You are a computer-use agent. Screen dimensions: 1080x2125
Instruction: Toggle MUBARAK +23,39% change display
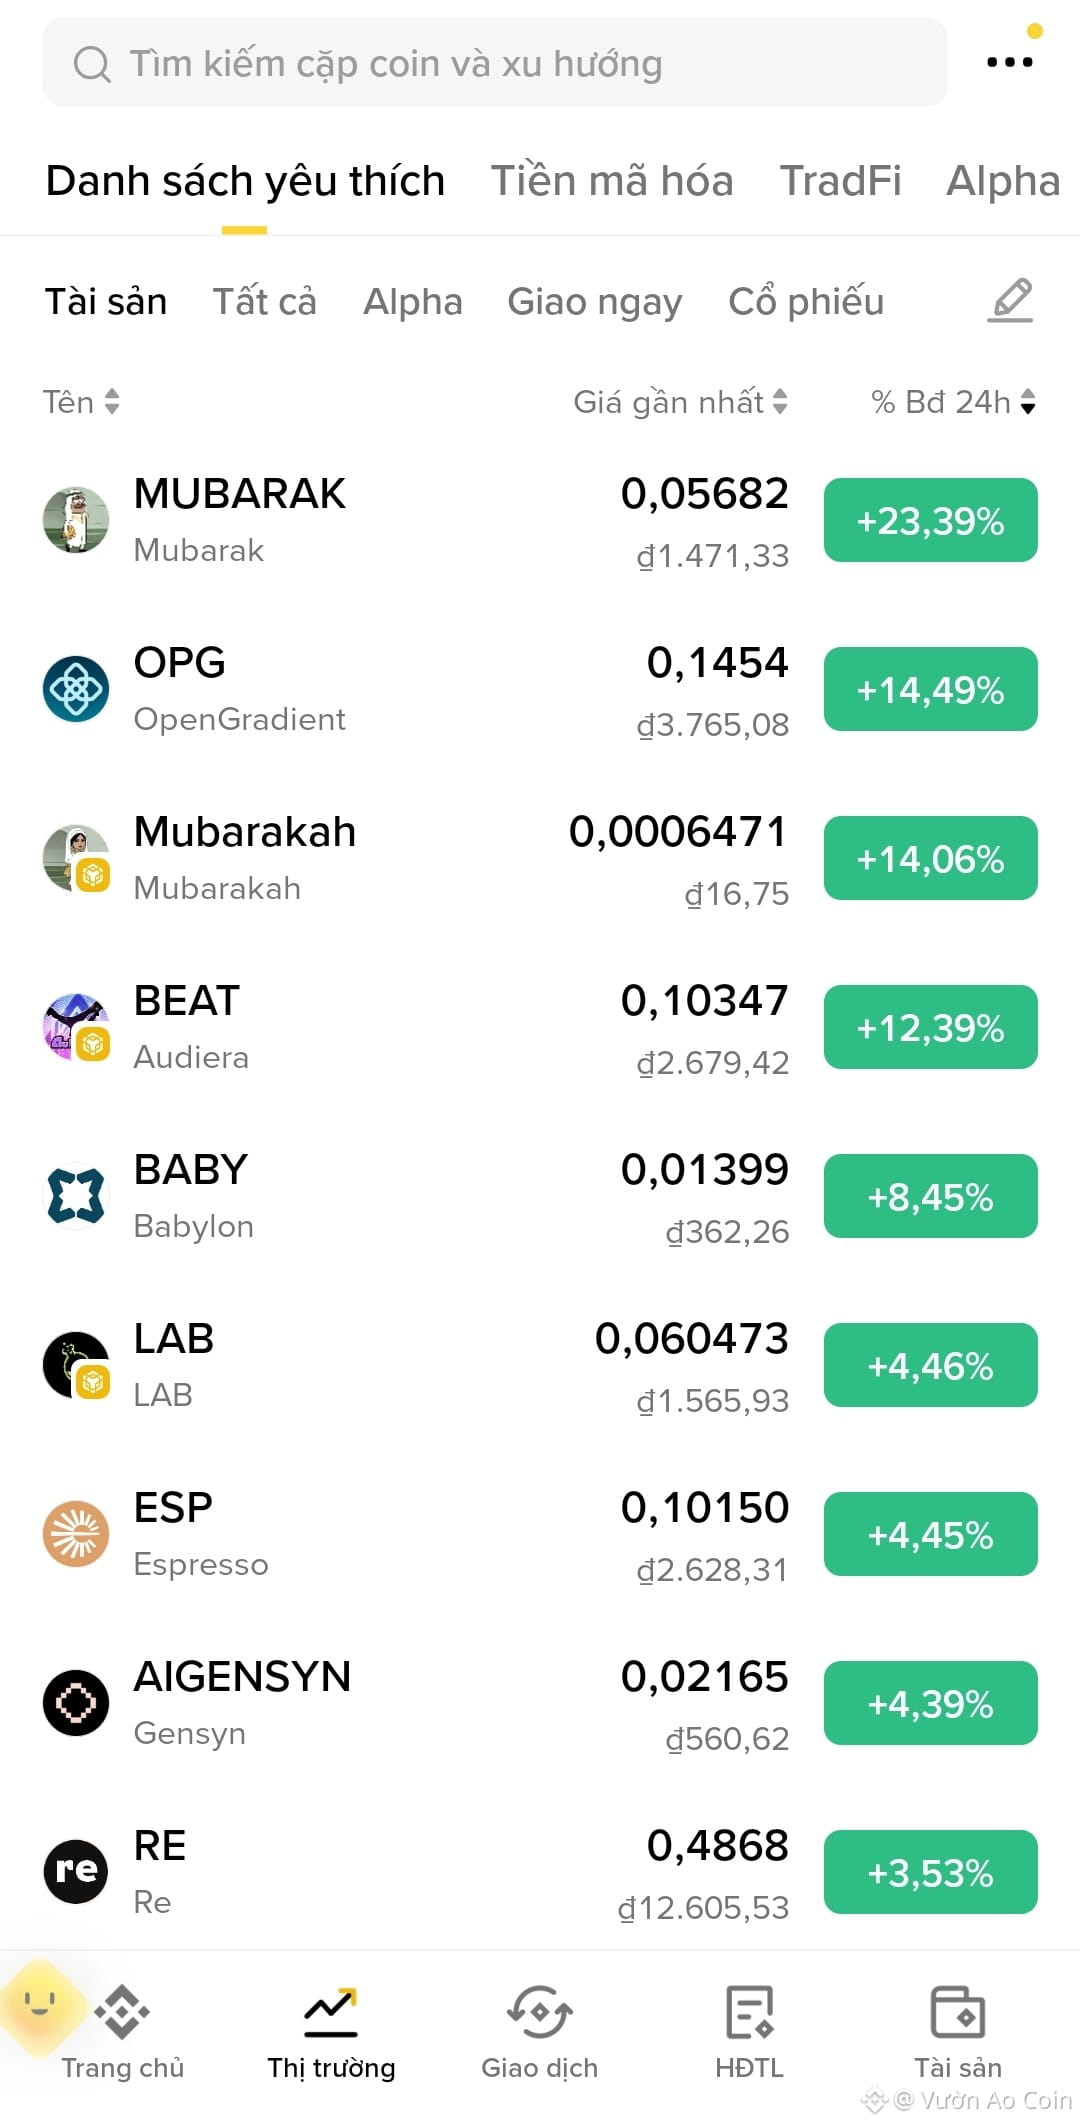pyautogui.click(x=930, y=520)
